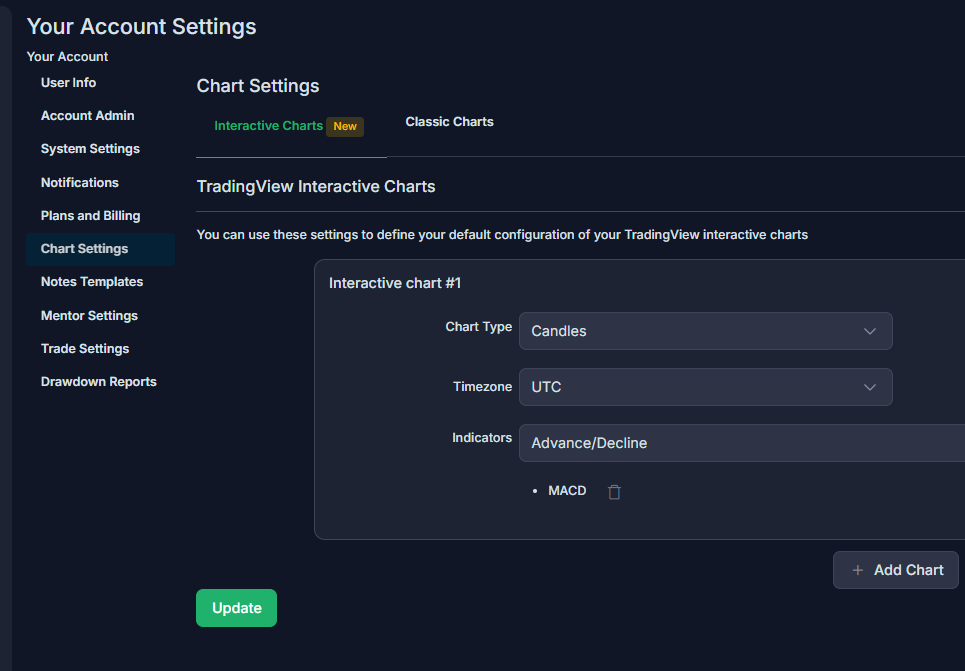Click the New badge on Interactive Charts
The height and width of the screenshot is (671, 965).
click(345, 126)
